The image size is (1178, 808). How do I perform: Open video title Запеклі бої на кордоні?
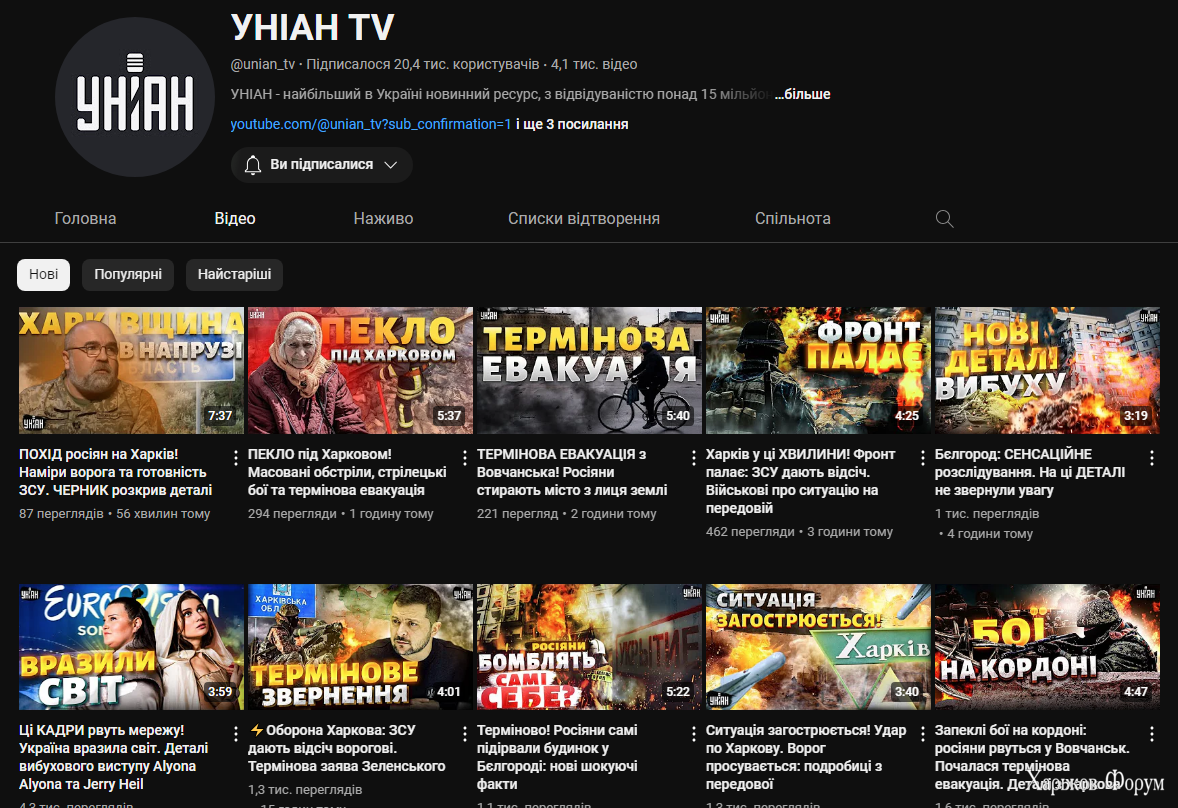point(1032,757)
